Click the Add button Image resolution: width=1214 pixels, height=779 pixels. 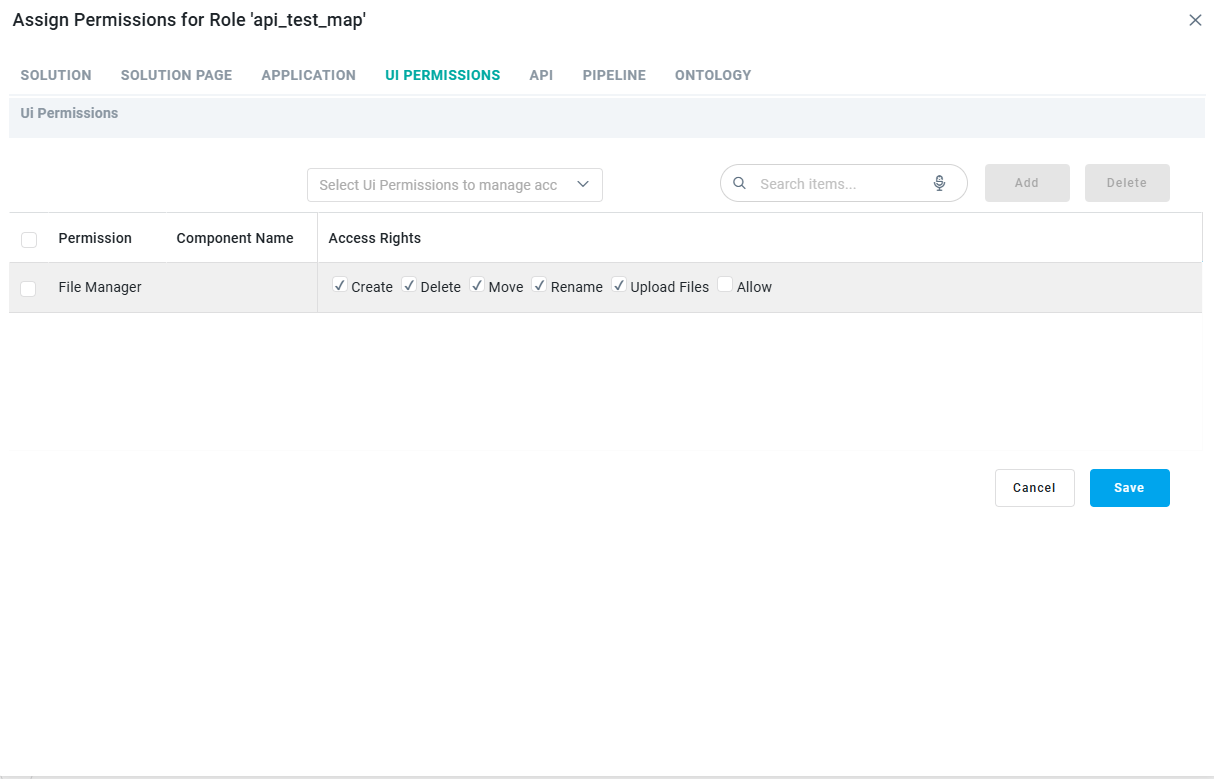1027,183
